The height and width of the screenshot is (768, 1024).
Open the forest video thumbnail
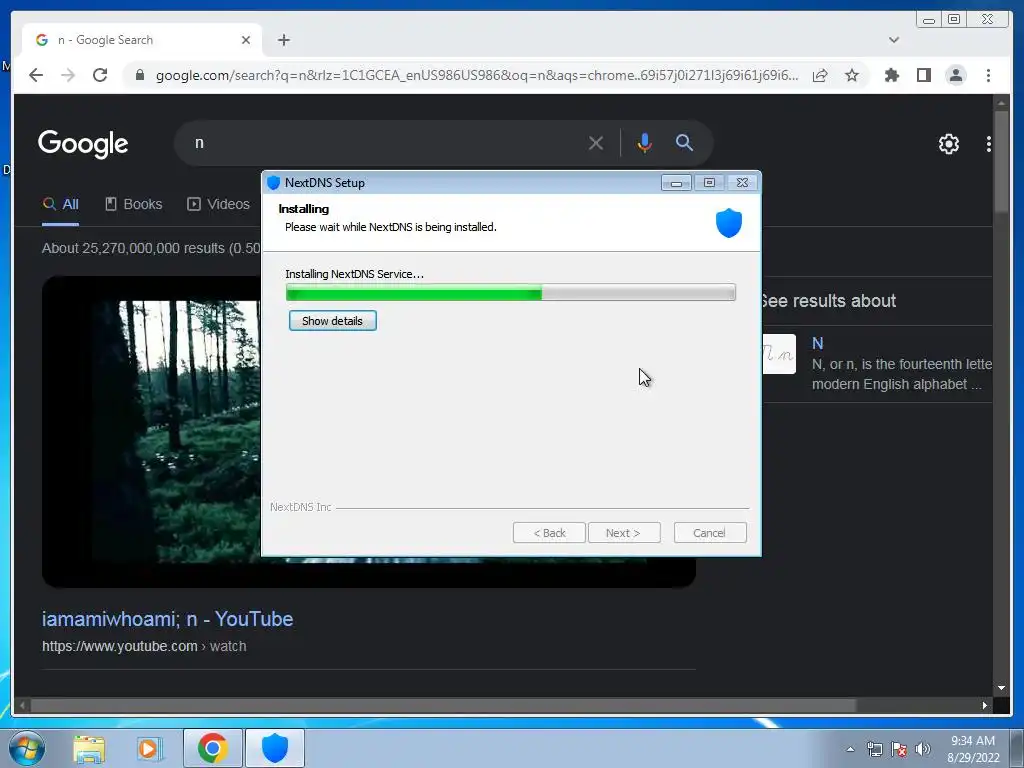[x=152, y=432]
